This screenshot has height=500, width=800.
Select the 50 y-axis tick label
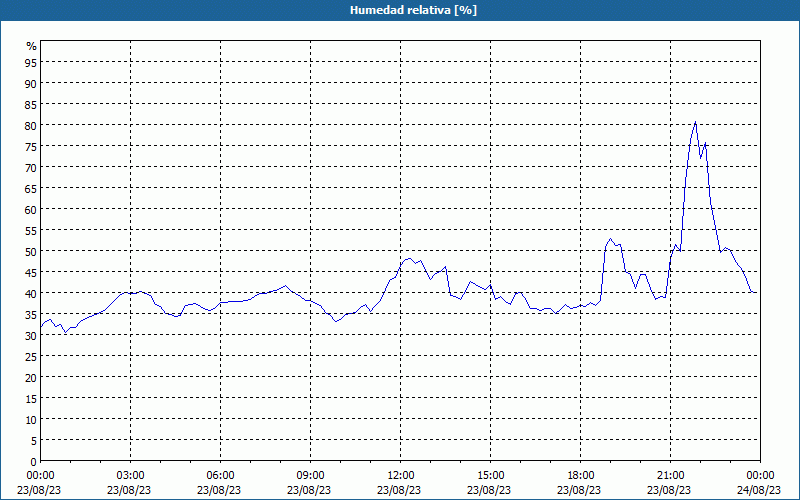31,251
